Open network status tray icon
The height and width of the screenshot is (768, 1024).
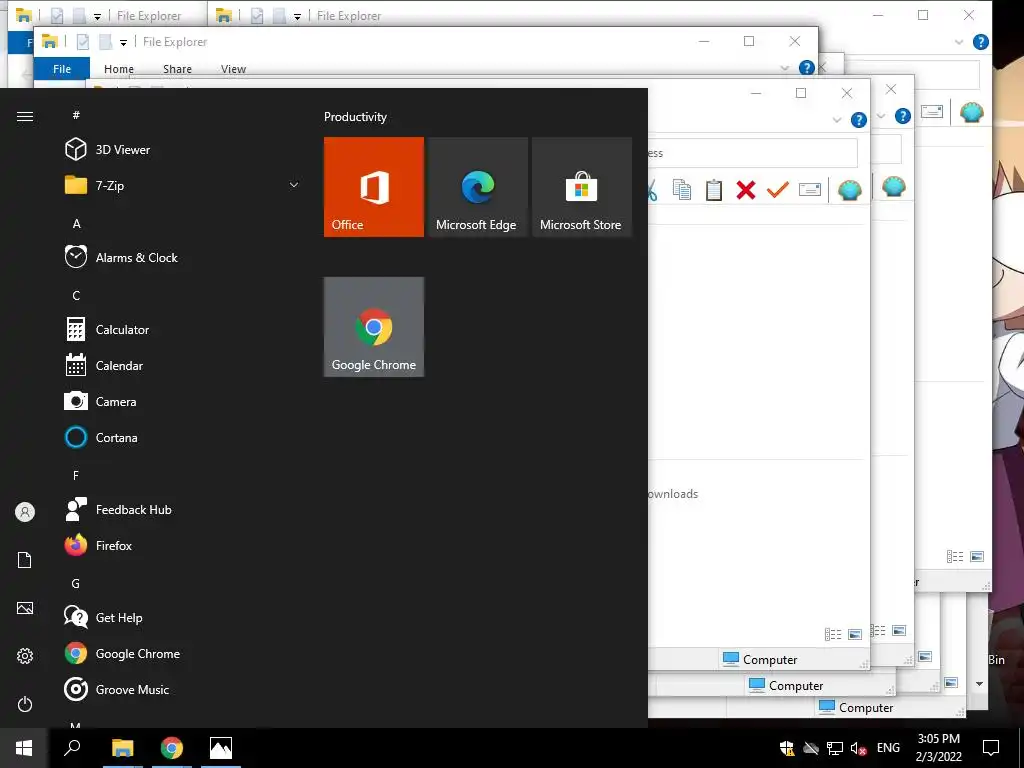835,748
